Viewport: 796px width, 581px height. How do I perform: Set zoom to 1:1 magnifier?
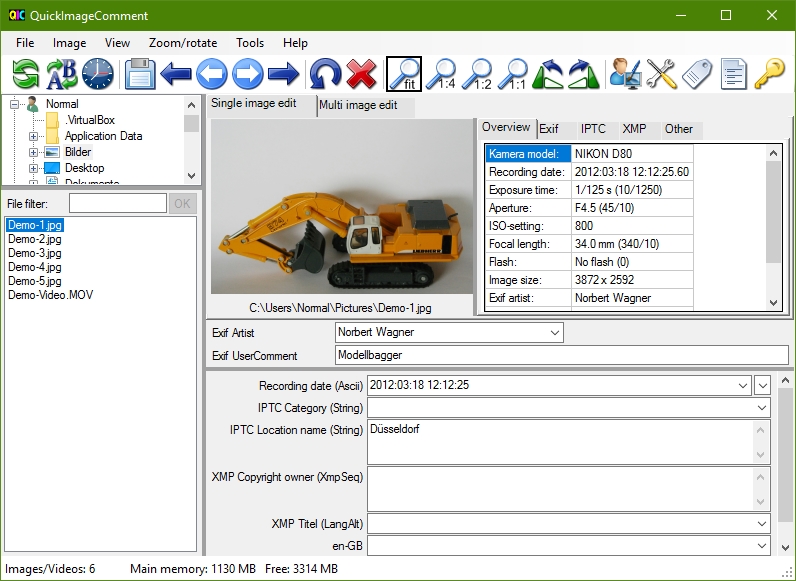[513, 74]
